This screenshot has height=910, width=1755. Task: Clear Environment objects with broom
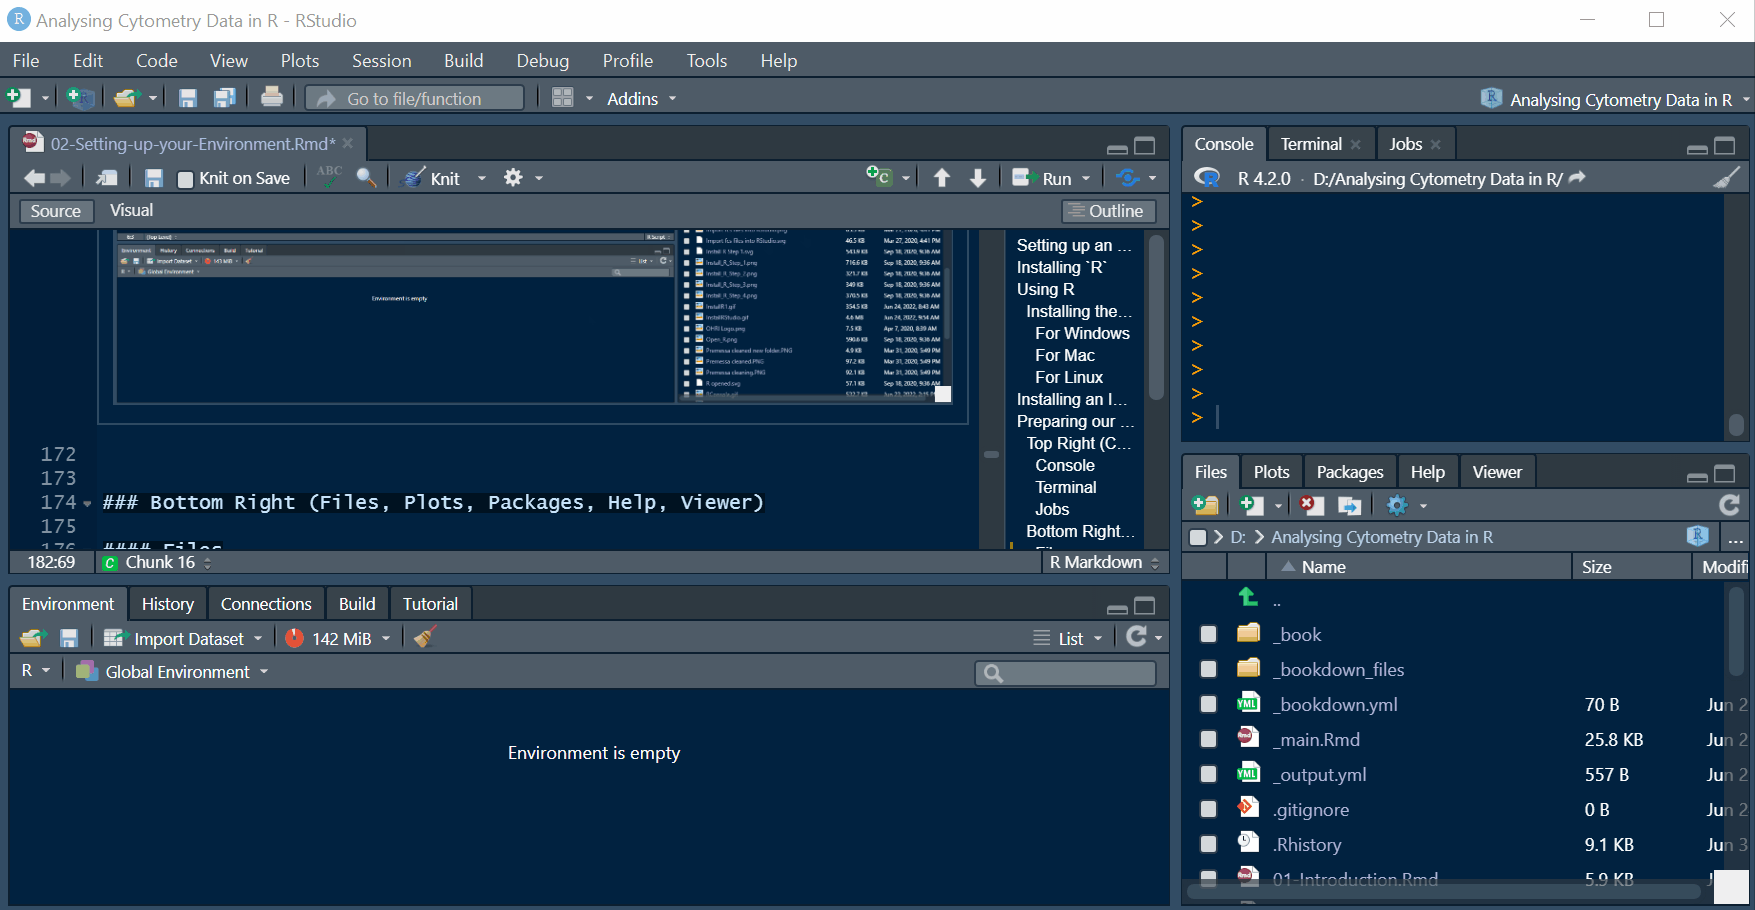[425, 637]
